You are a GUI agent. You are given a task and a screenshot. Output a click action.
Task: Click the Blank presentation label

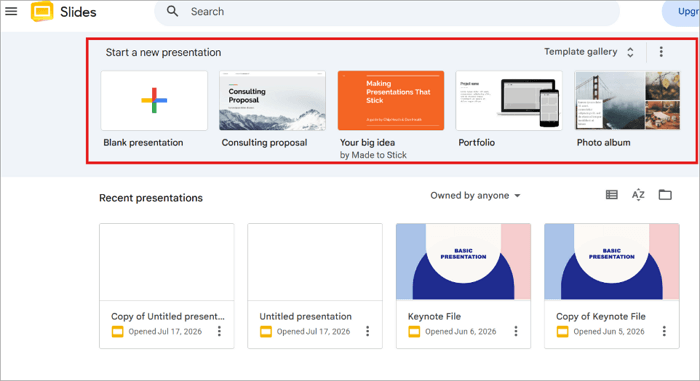[x=143, y=142]
